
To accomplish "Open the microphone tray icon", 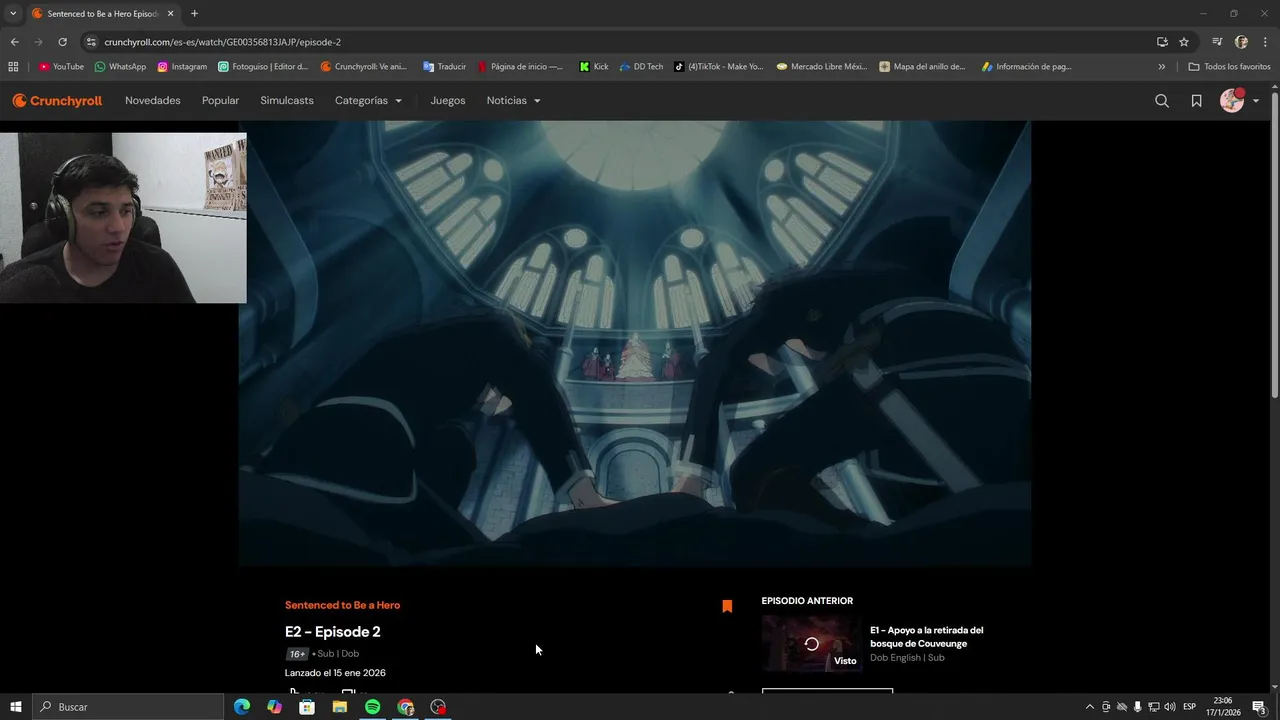I will [x=1137, y=707].
